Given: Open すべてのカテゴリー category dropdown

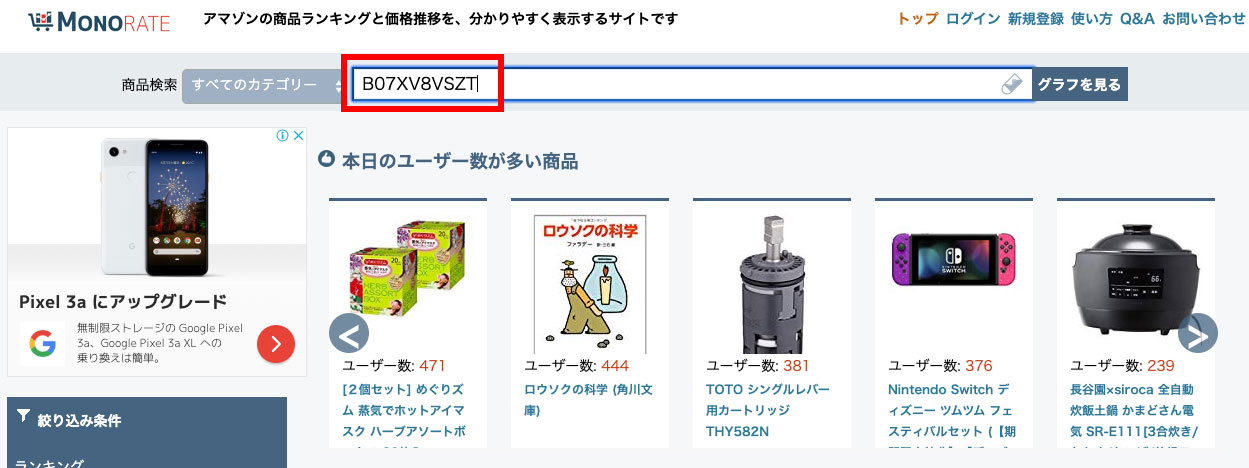Looking at the screenshot, I should pos(264,85).
